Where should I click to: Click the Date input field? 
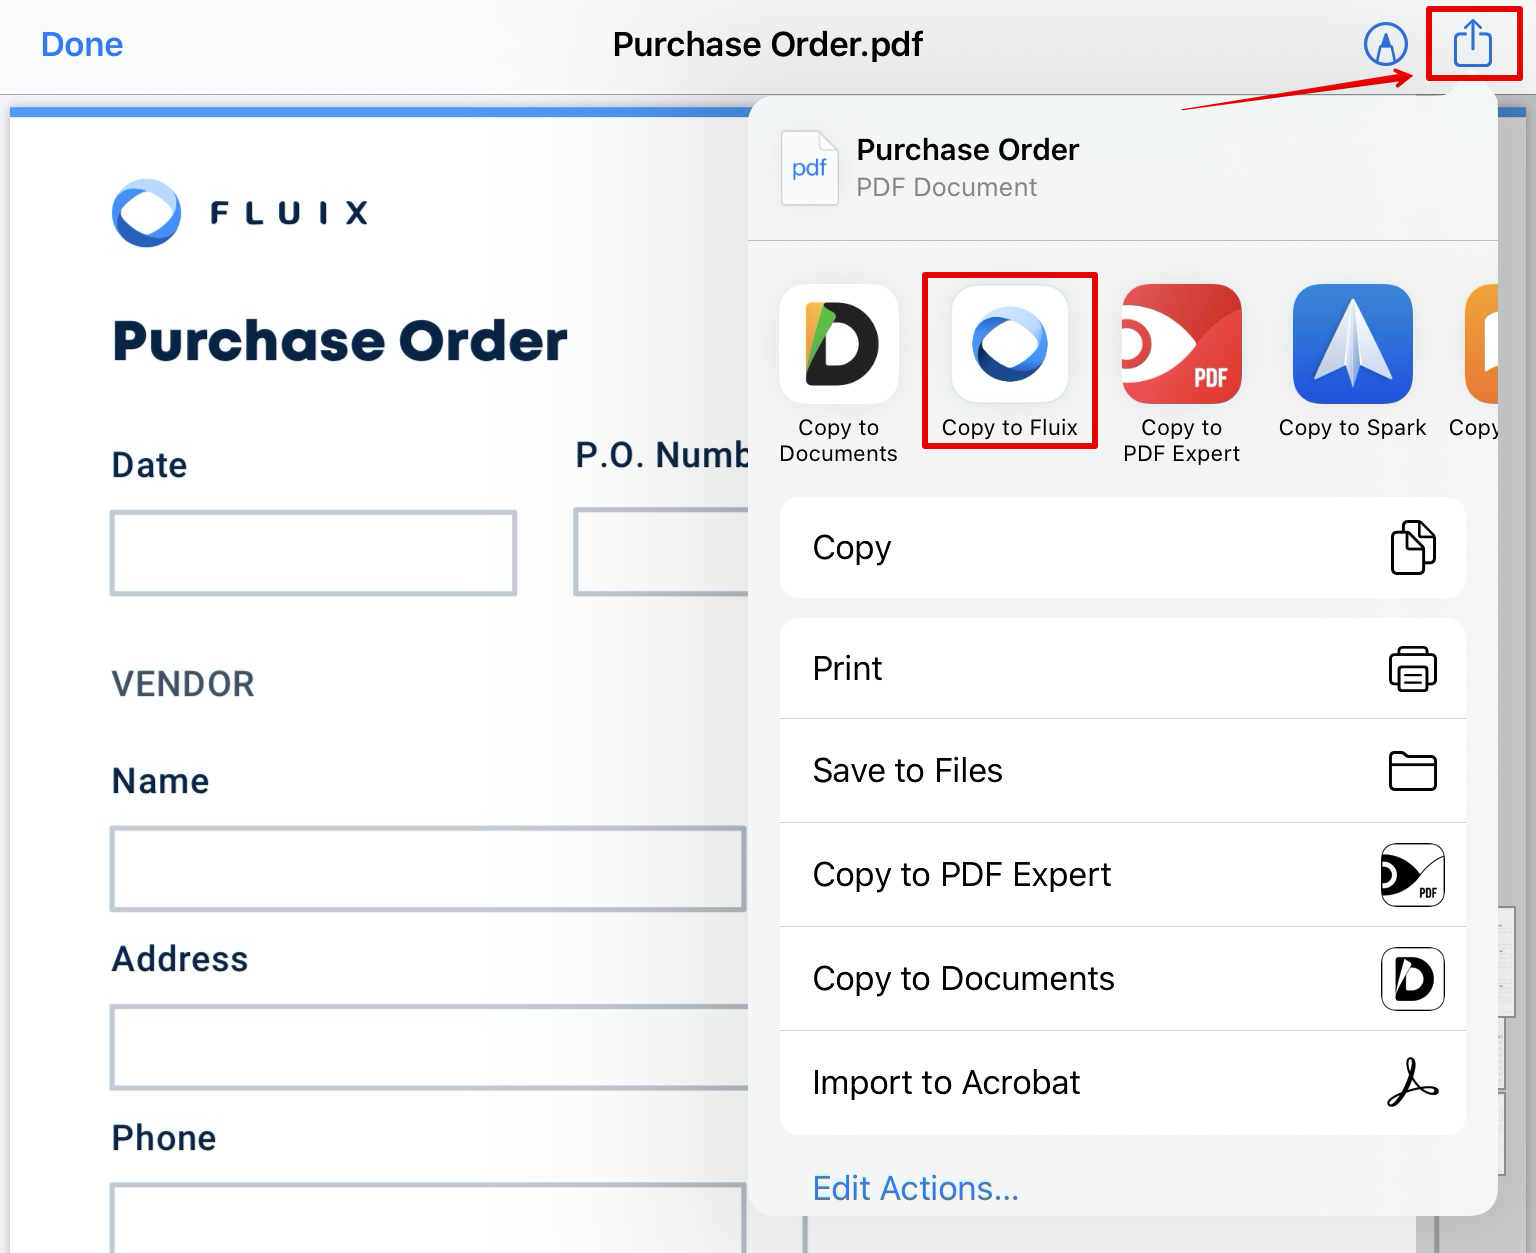(313, 553)
